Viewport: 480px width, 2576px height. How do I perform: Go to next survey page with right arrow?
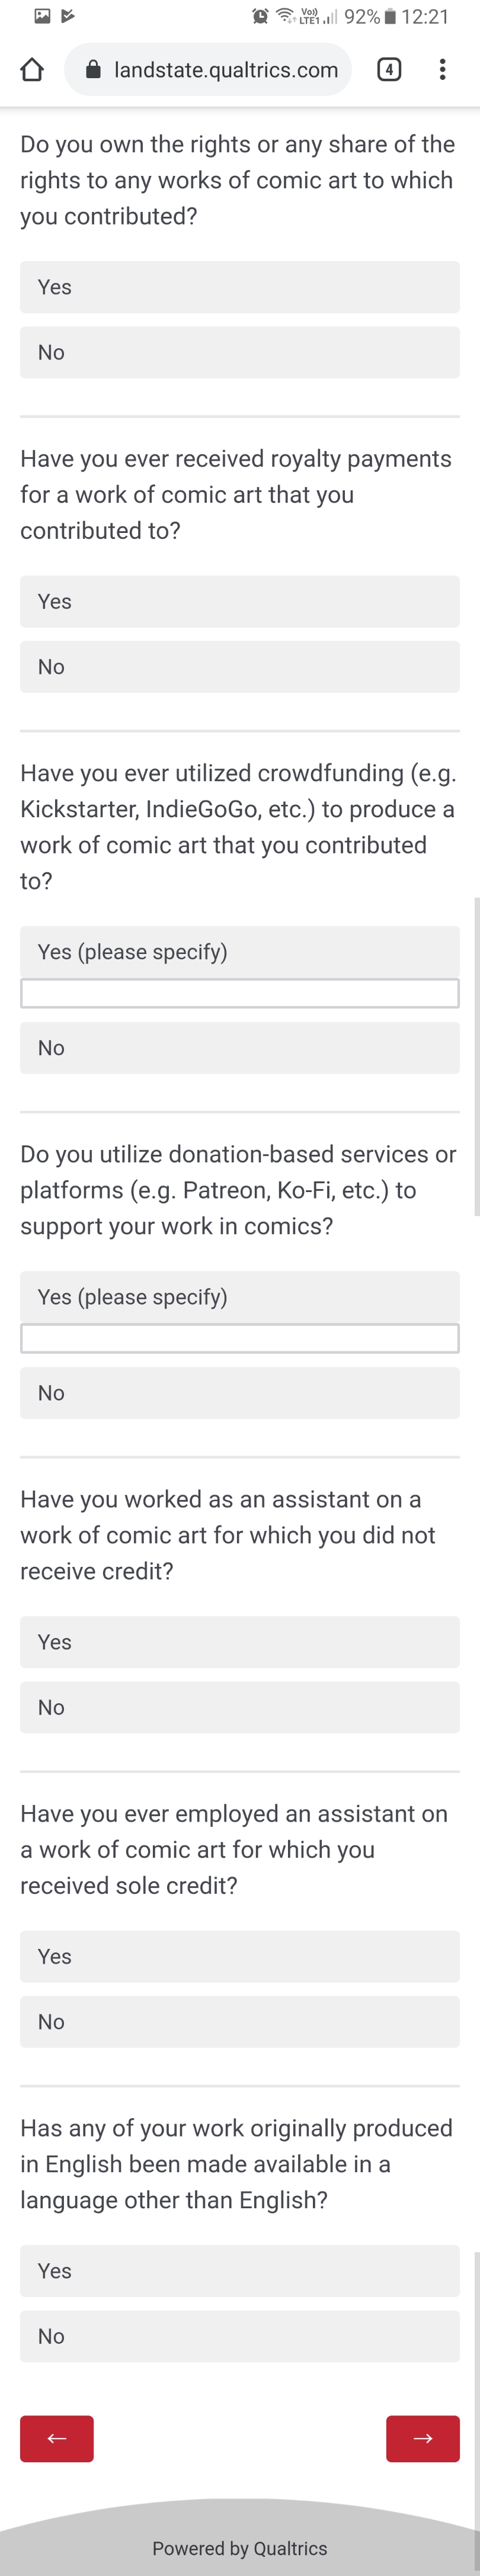[x=423, y=2438]
